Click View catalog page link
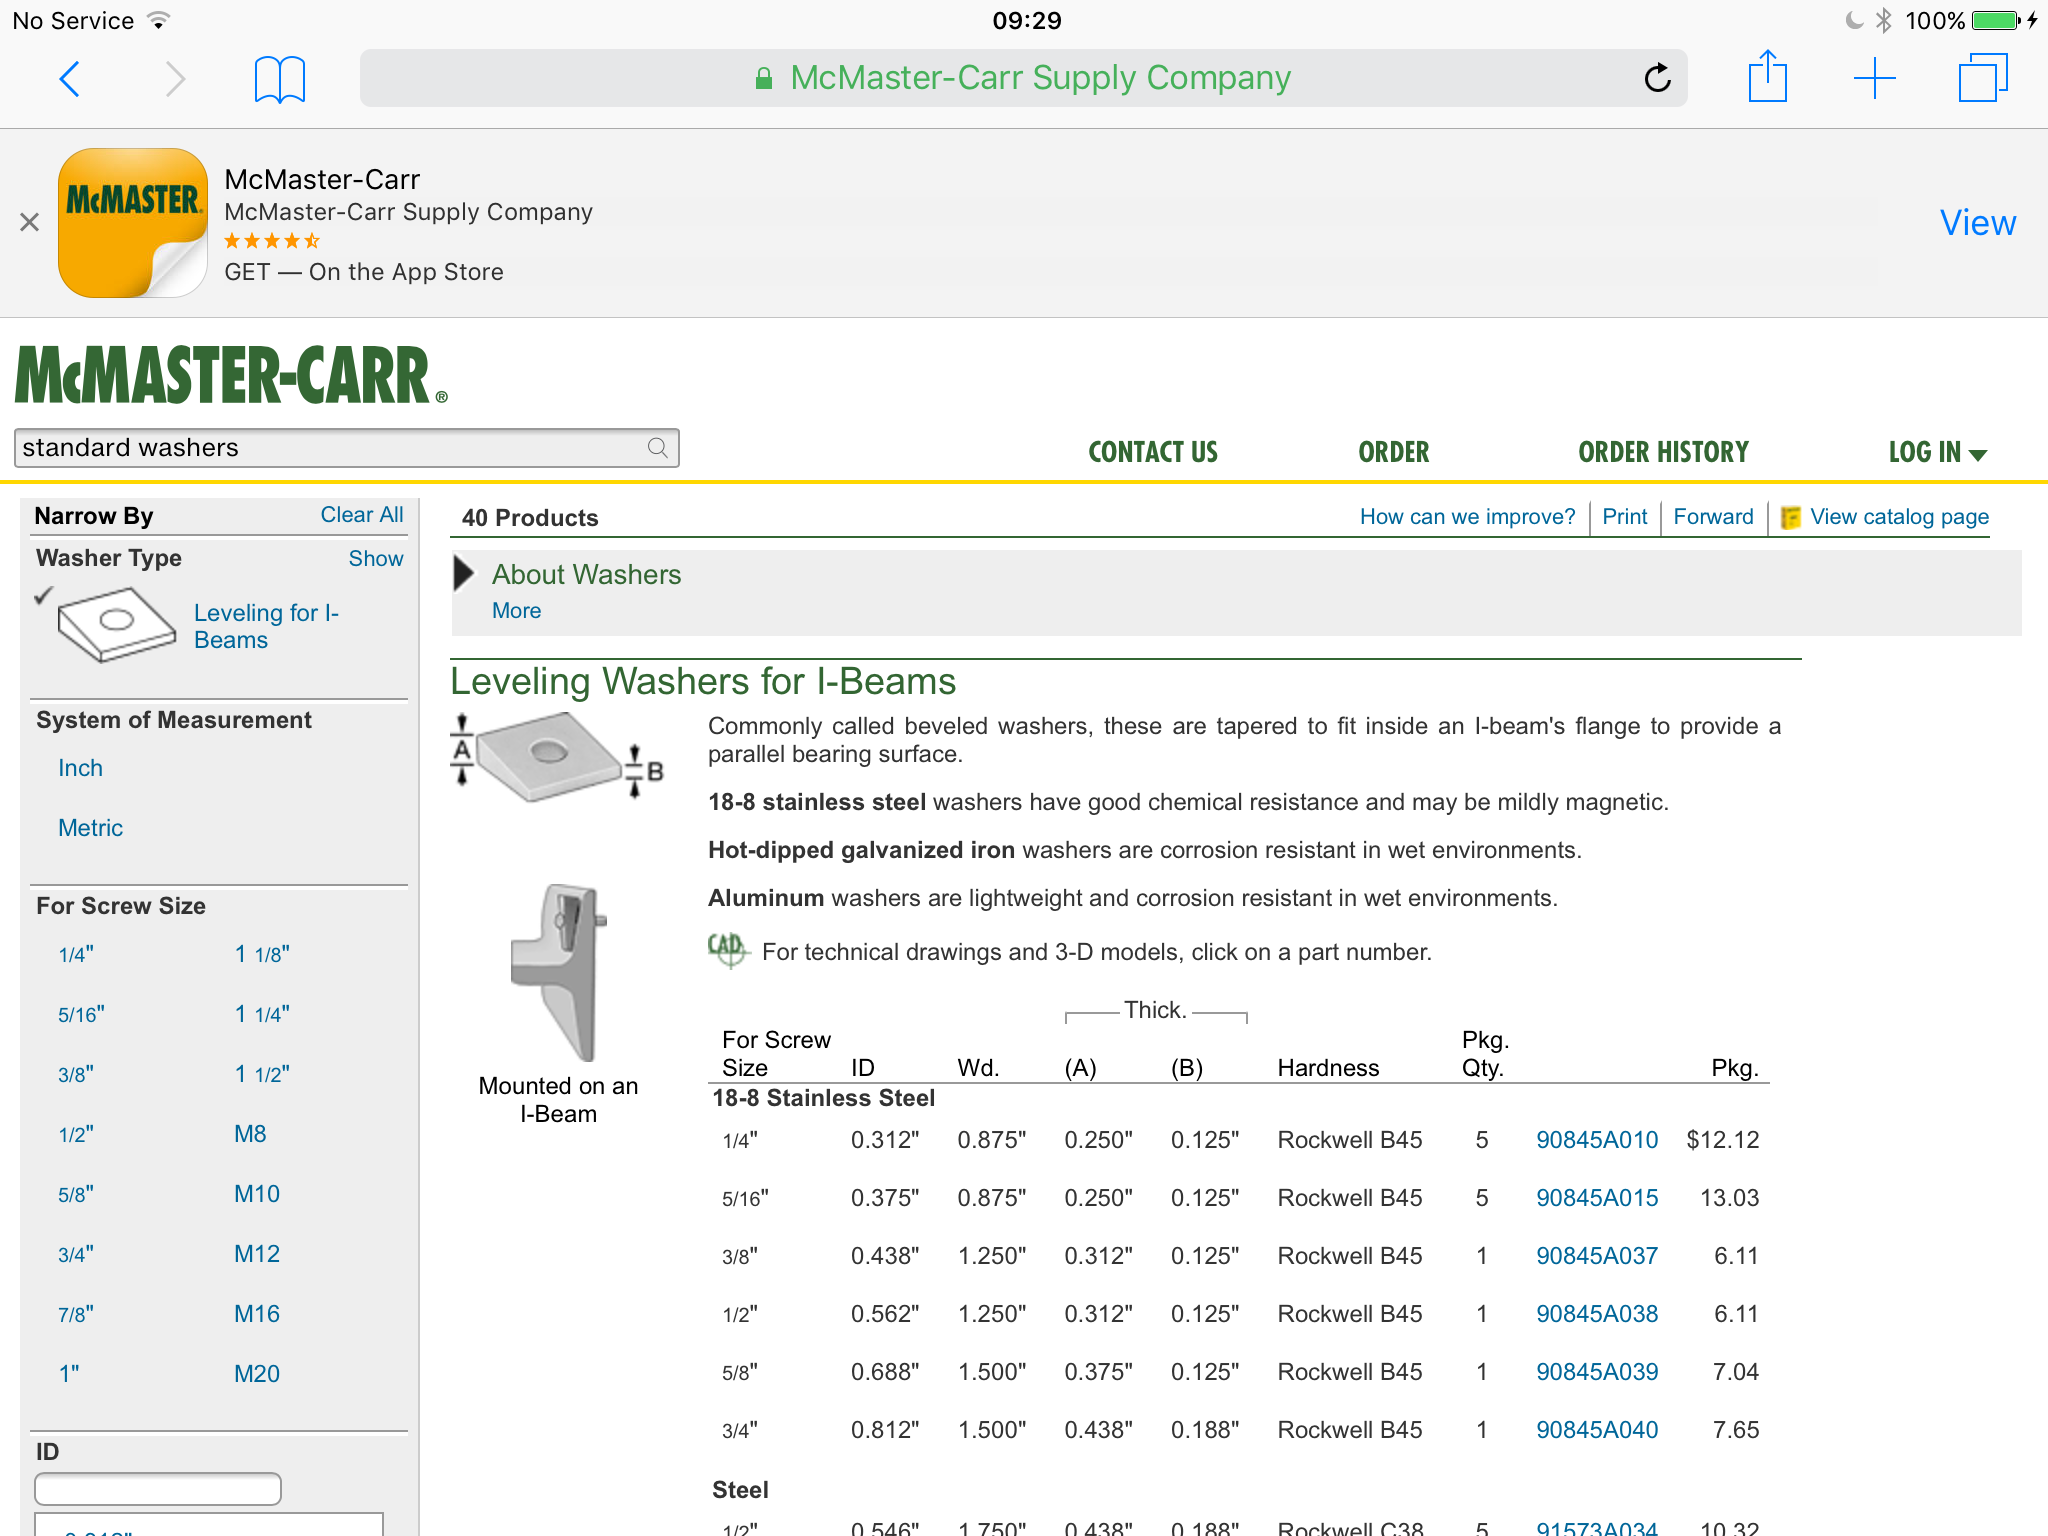 (1898, 517)
